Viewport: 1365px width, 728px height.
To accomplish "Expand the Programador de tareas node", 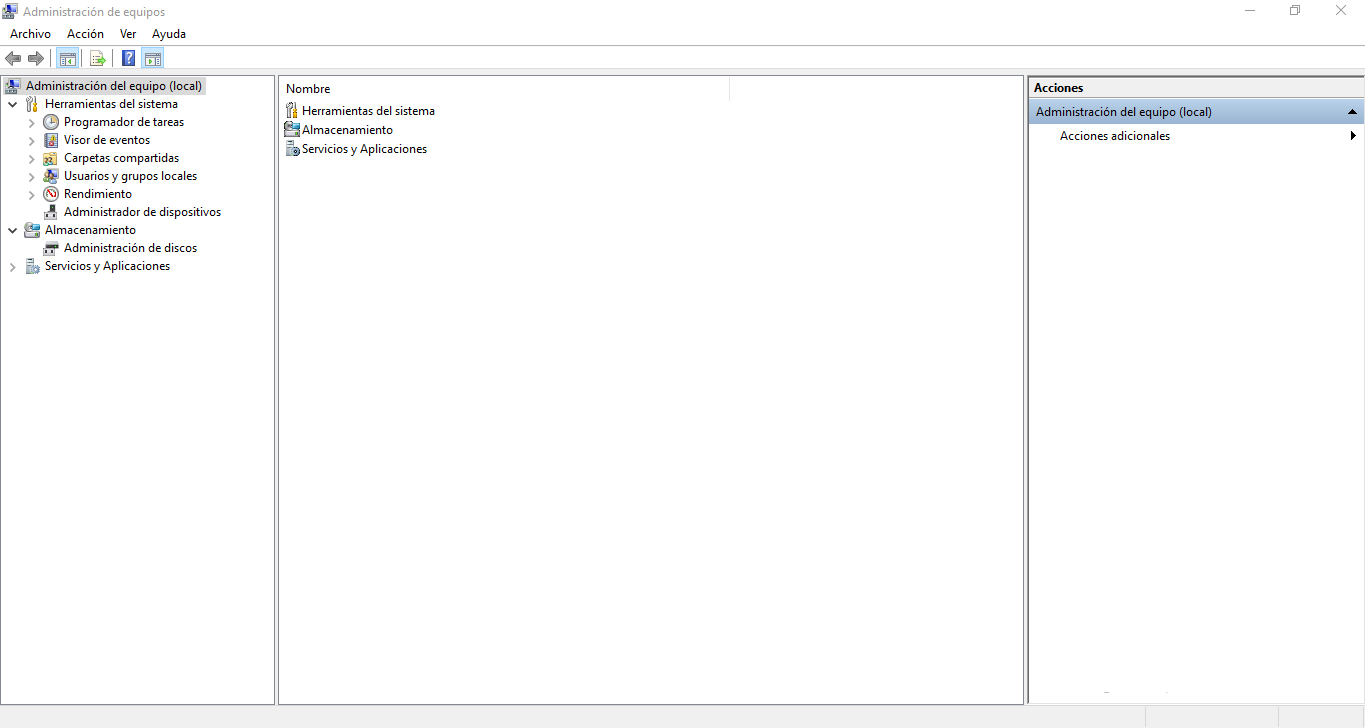I will point(31,122).
